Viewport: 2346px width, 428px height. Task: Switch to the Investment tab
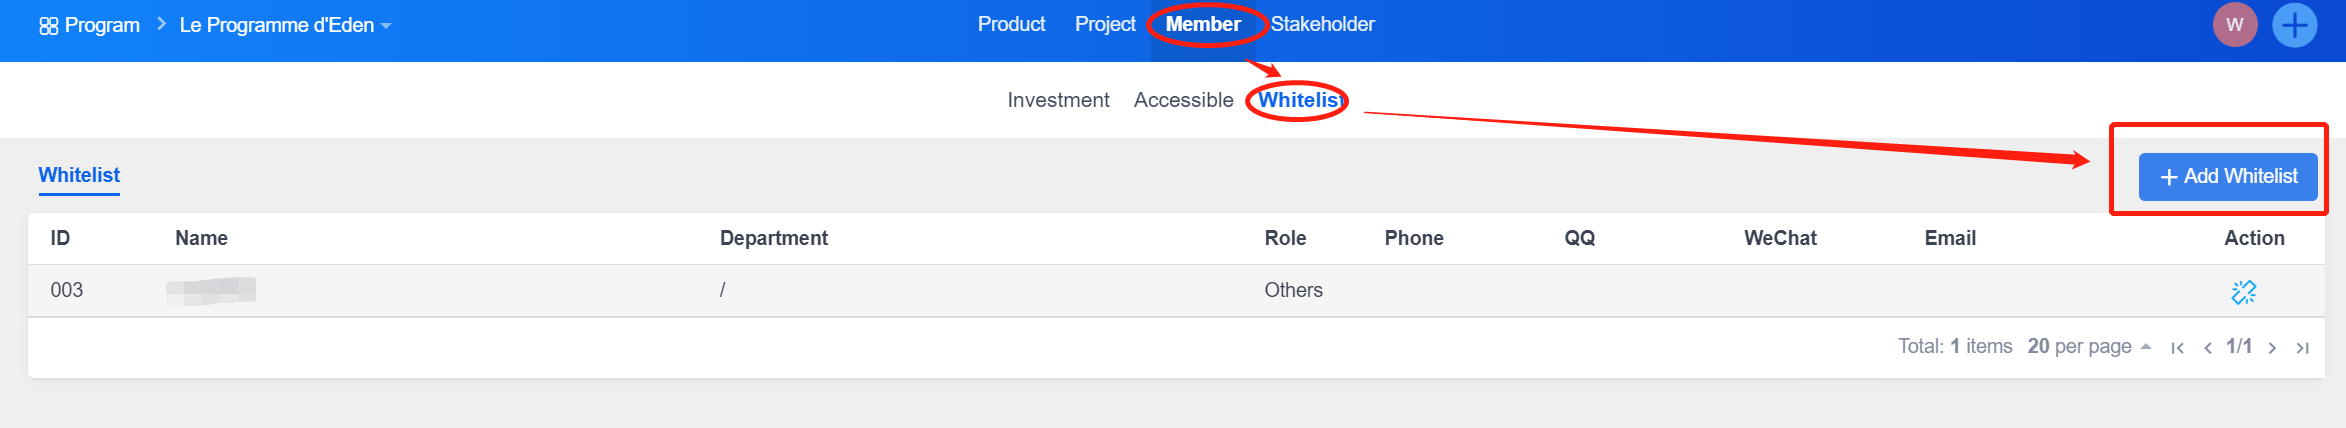pos(1058,100)
